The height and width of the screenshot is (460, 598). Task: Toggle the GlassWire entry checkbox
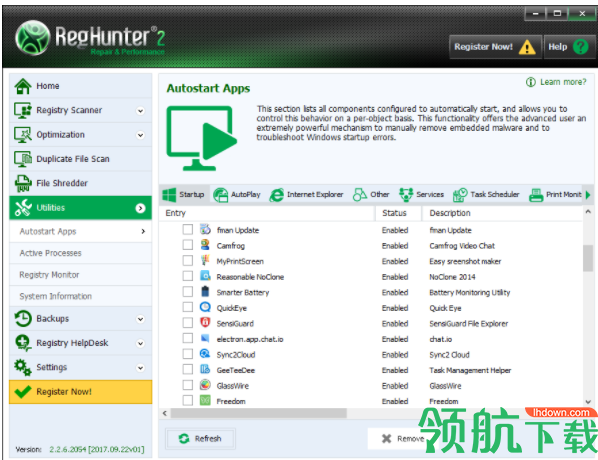[x=188, y=385]
